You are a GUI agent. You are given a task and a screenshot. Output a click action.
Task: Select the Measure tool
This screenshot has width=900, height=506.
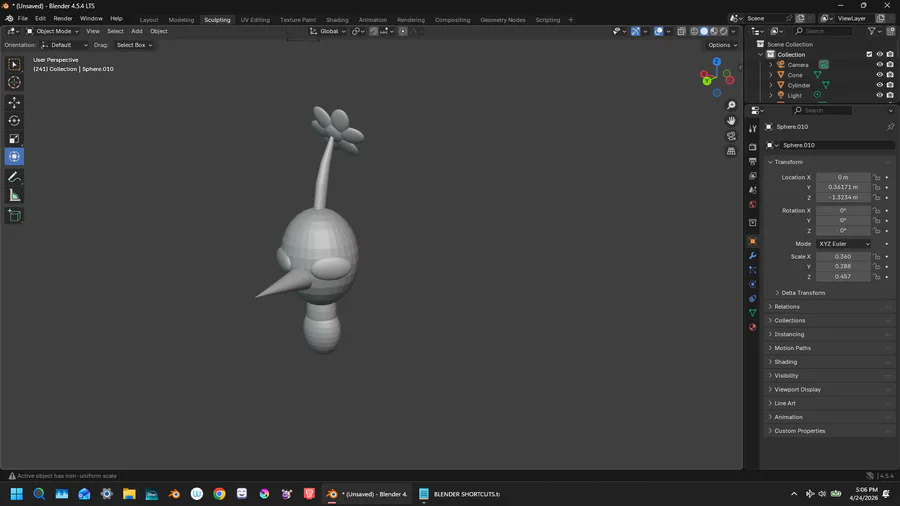click(x=14, y=196)
